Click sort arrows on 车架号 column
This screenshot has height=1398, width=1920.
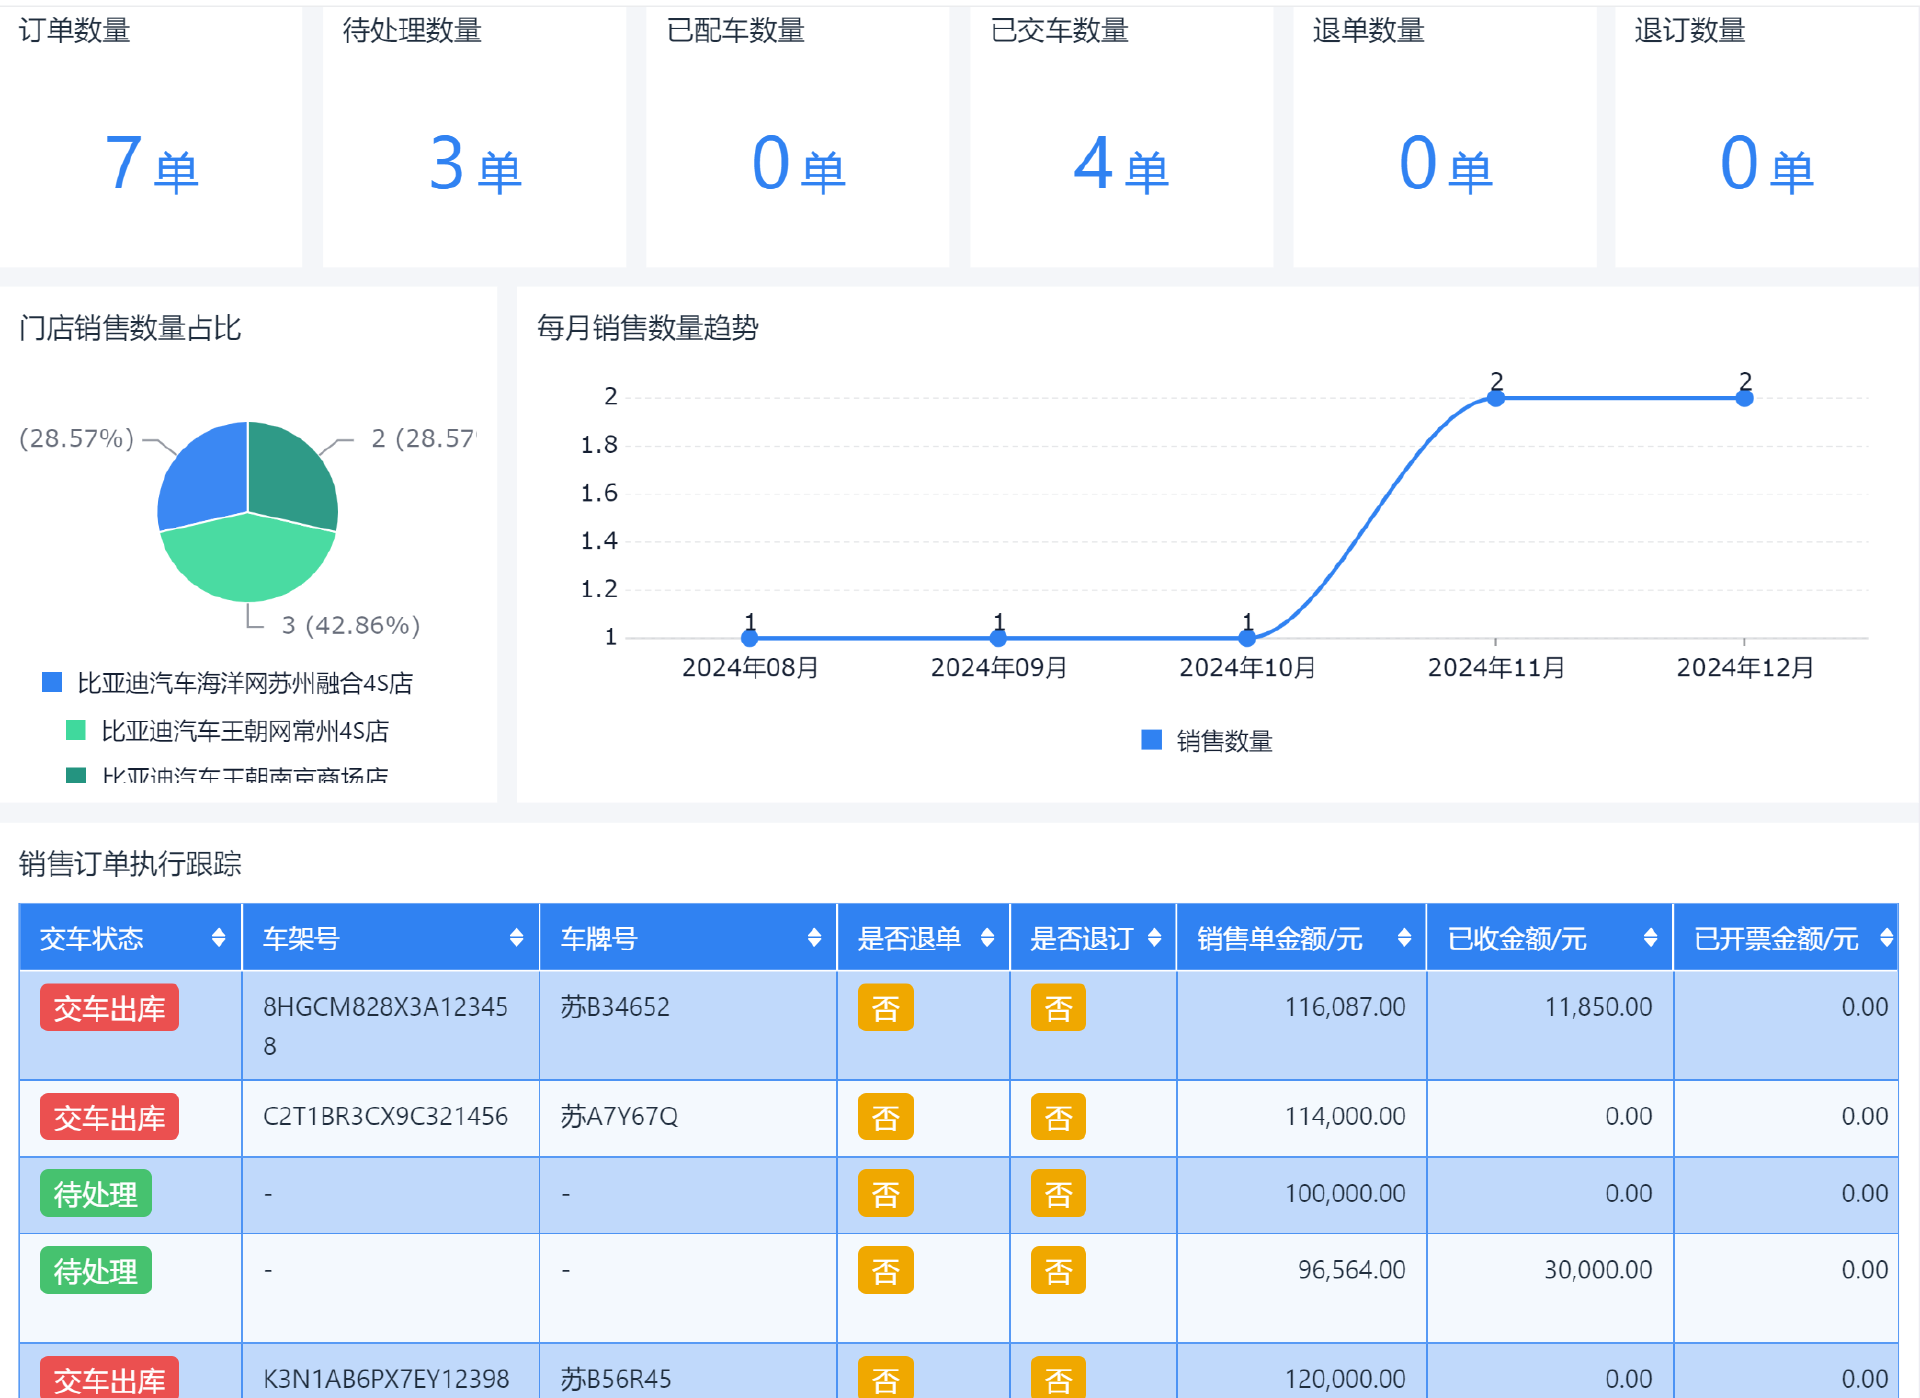(x=516, y=938)
